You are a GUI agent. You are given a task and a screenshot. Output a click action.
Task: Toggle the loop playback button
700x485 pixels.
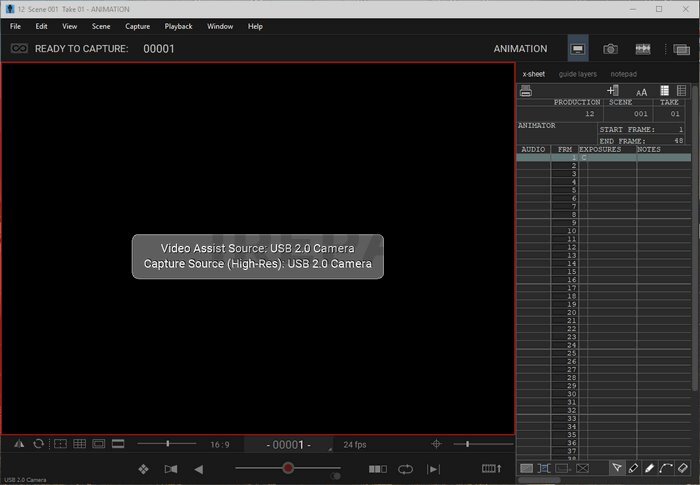point(405,468)
